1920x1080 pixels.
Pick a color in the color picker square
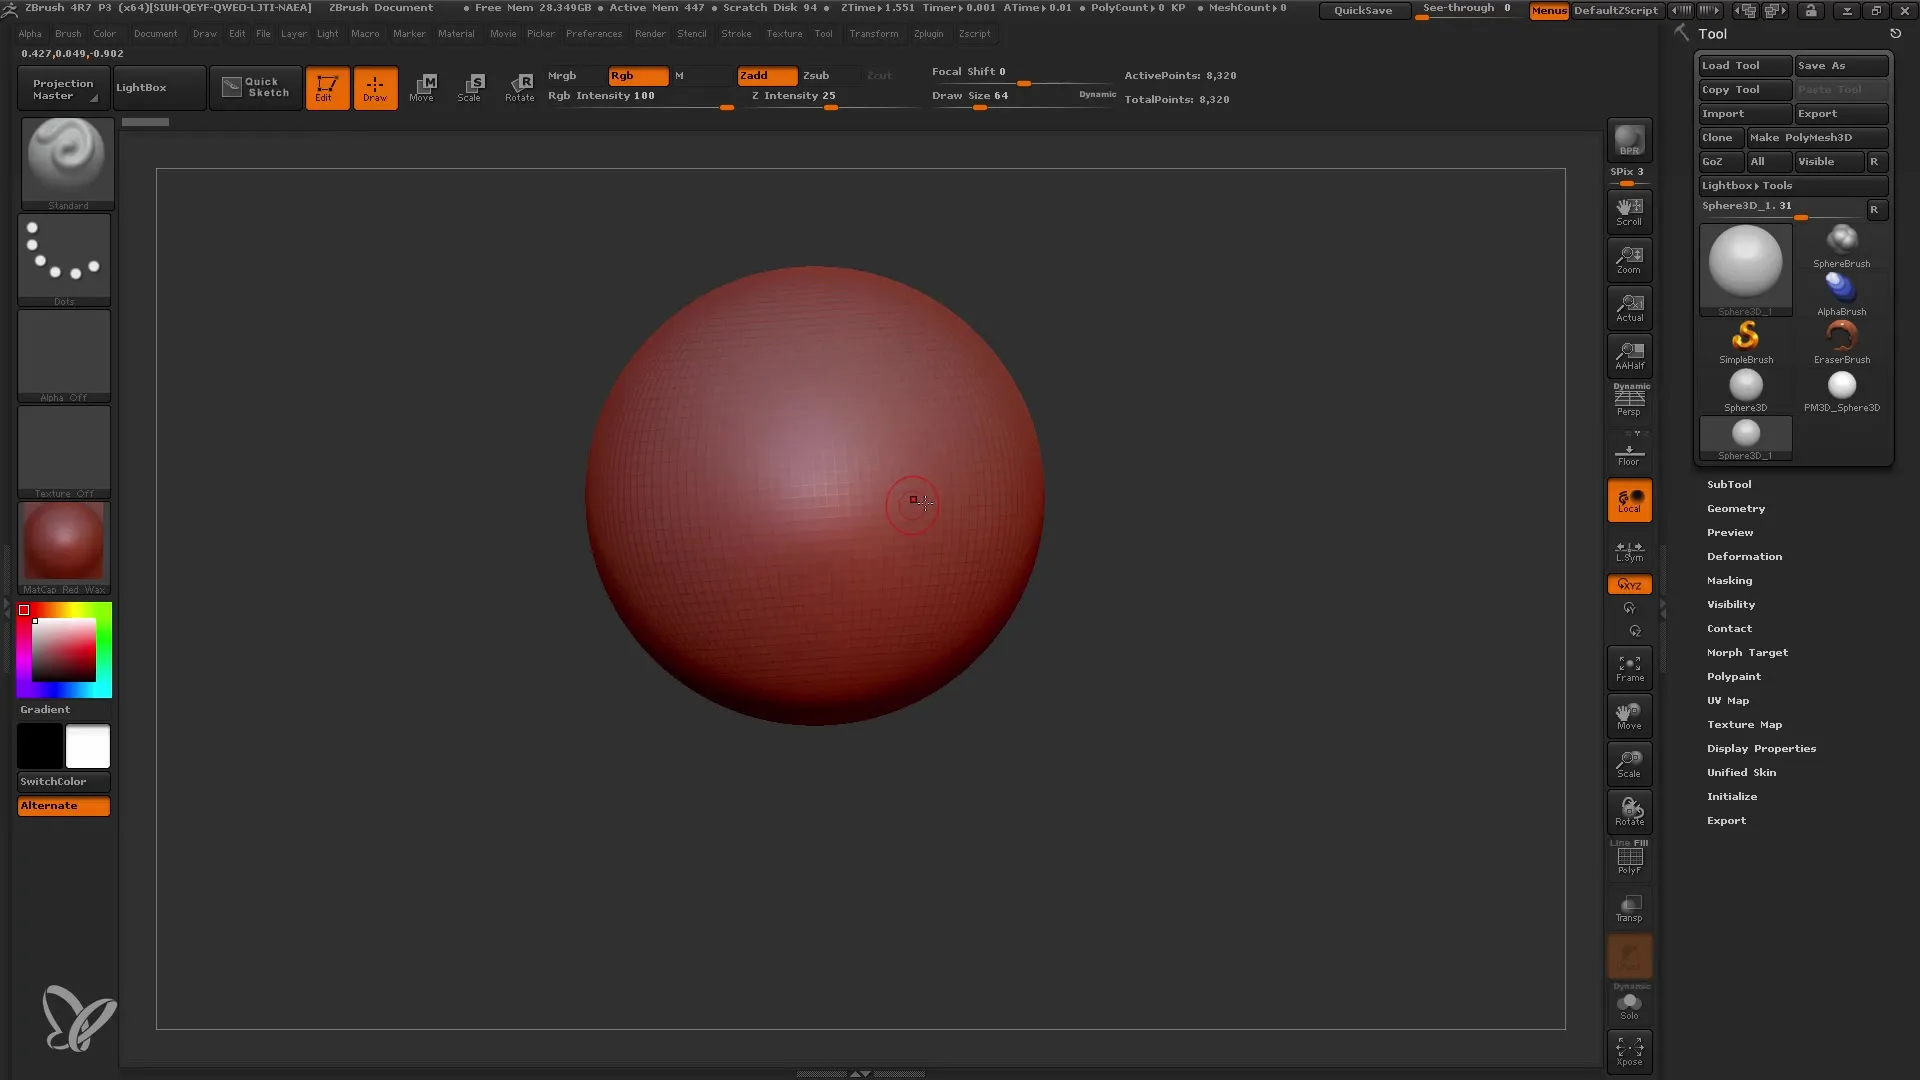pos(64,650)
